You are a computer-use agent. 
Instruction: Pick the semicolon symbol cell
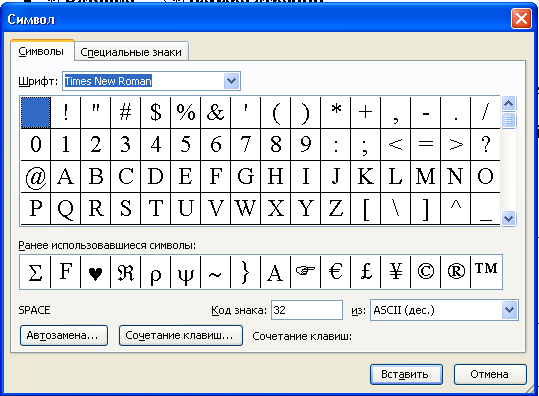[365, 145]
